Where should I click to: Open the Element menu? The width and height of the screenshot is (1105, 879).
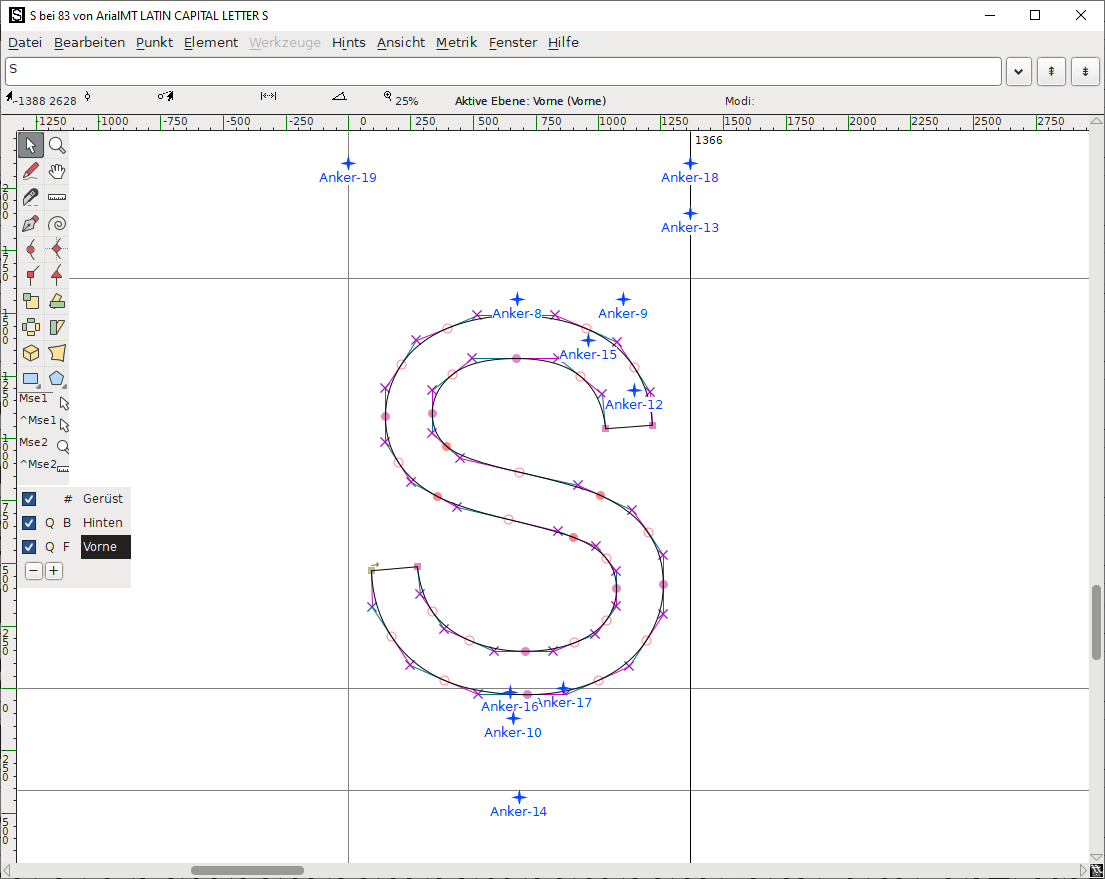click(210, 42)
